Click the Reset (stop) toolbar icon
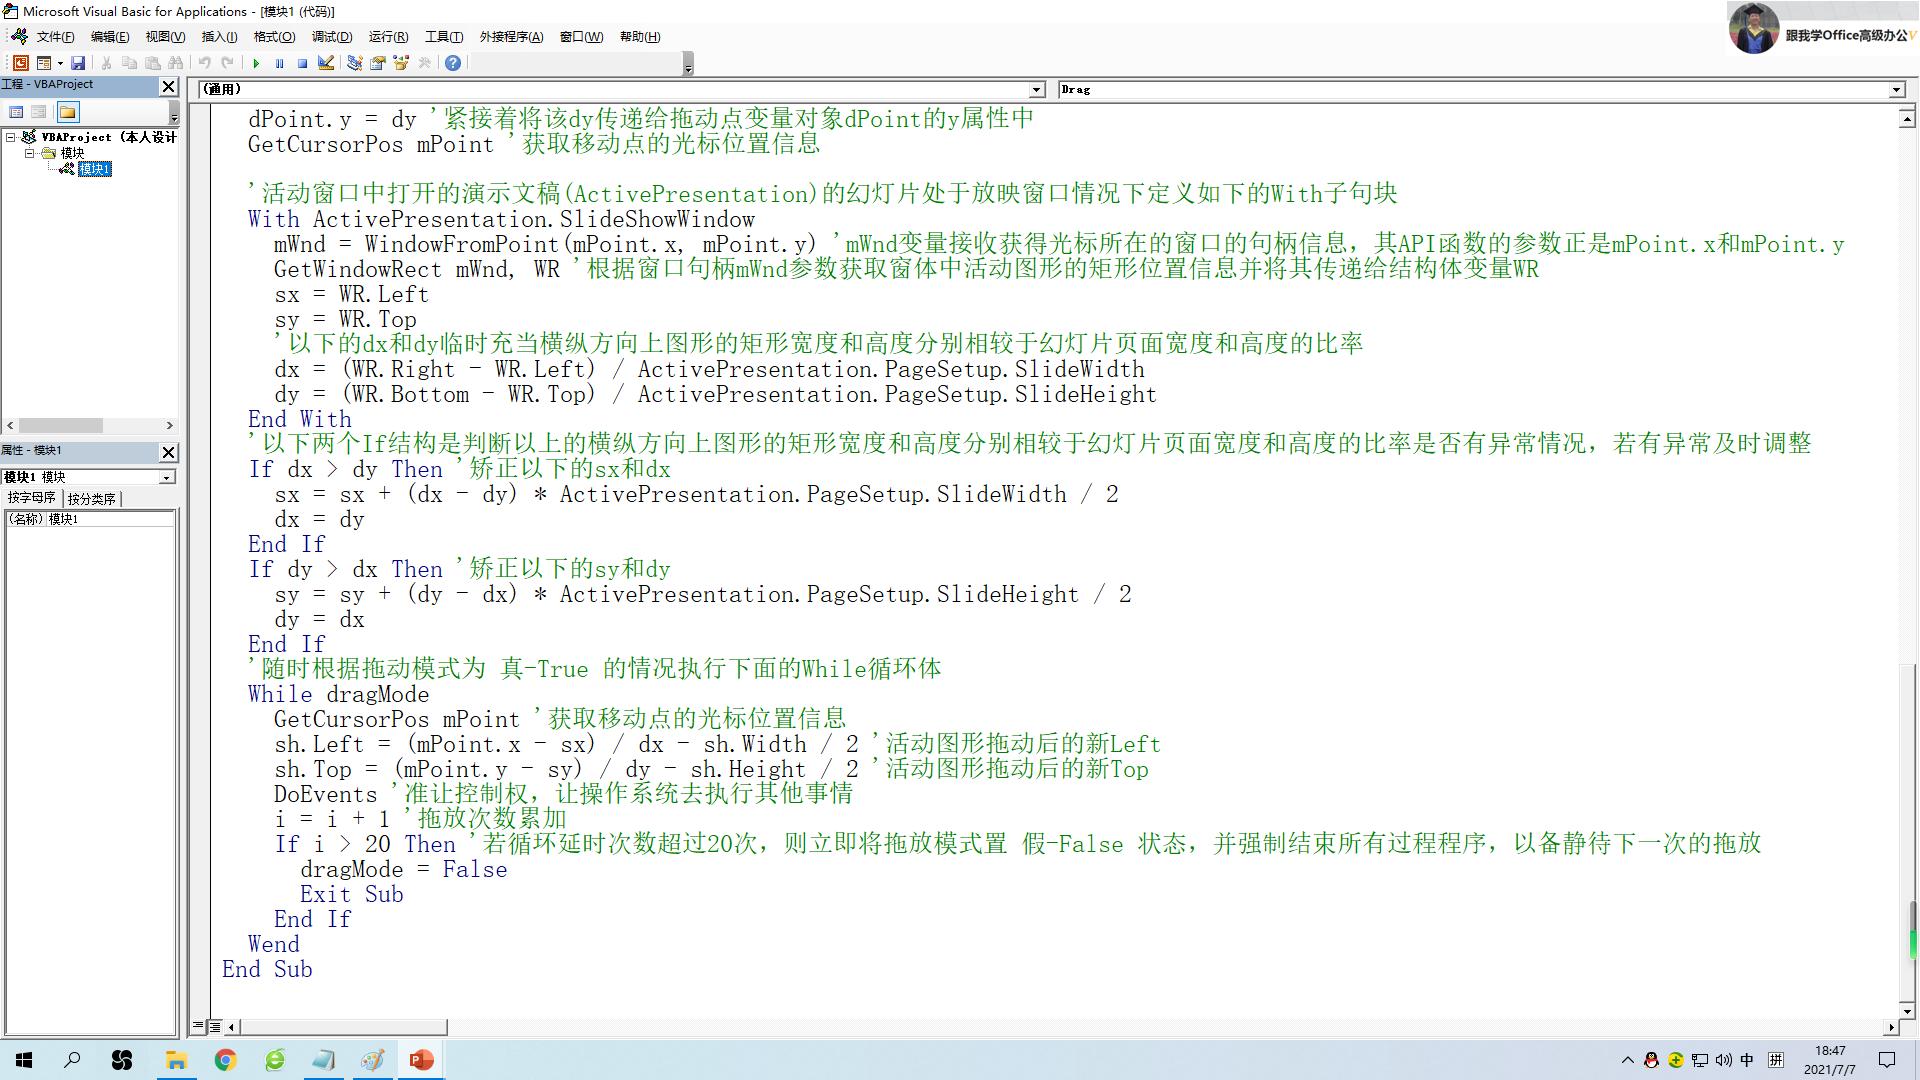Image resolution: width=1920 pixels, height=1080 pixels. tap(302, 63)
